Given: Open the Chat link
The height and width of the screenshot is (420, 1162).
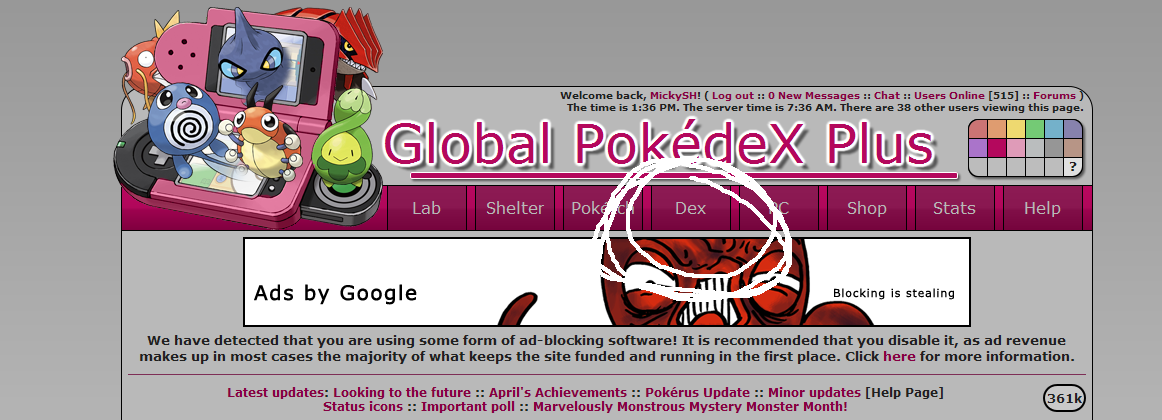Looking at the screenshot, I should click(x=887, y=96).
